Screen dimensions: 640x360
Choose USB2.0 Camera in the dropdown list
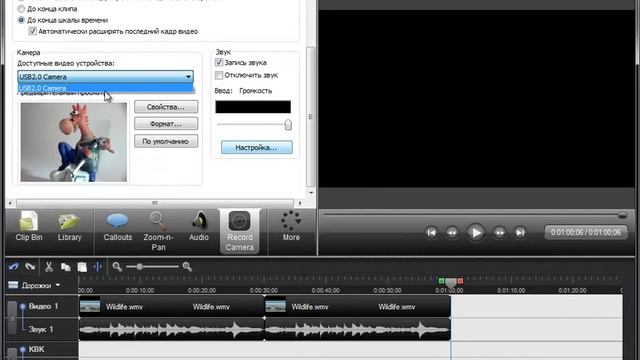pos(105,88)
